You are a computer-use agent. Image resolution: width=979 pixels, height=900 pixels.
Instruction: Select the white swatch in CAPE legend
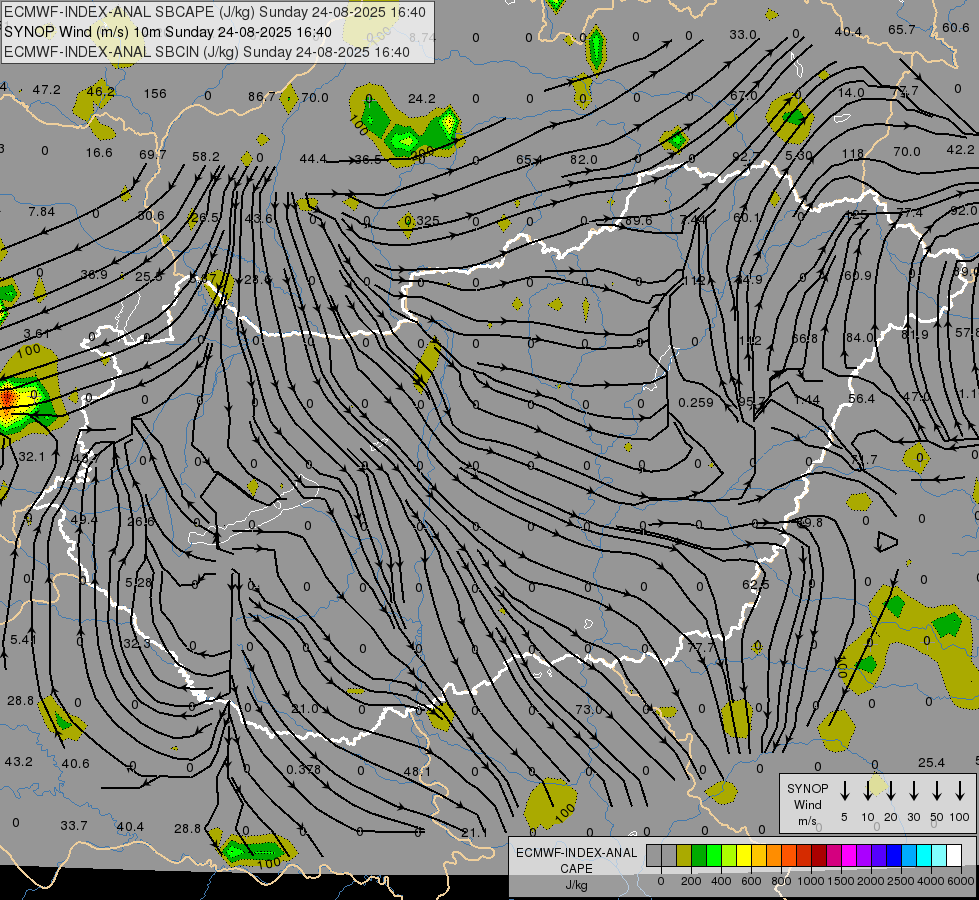954,855
